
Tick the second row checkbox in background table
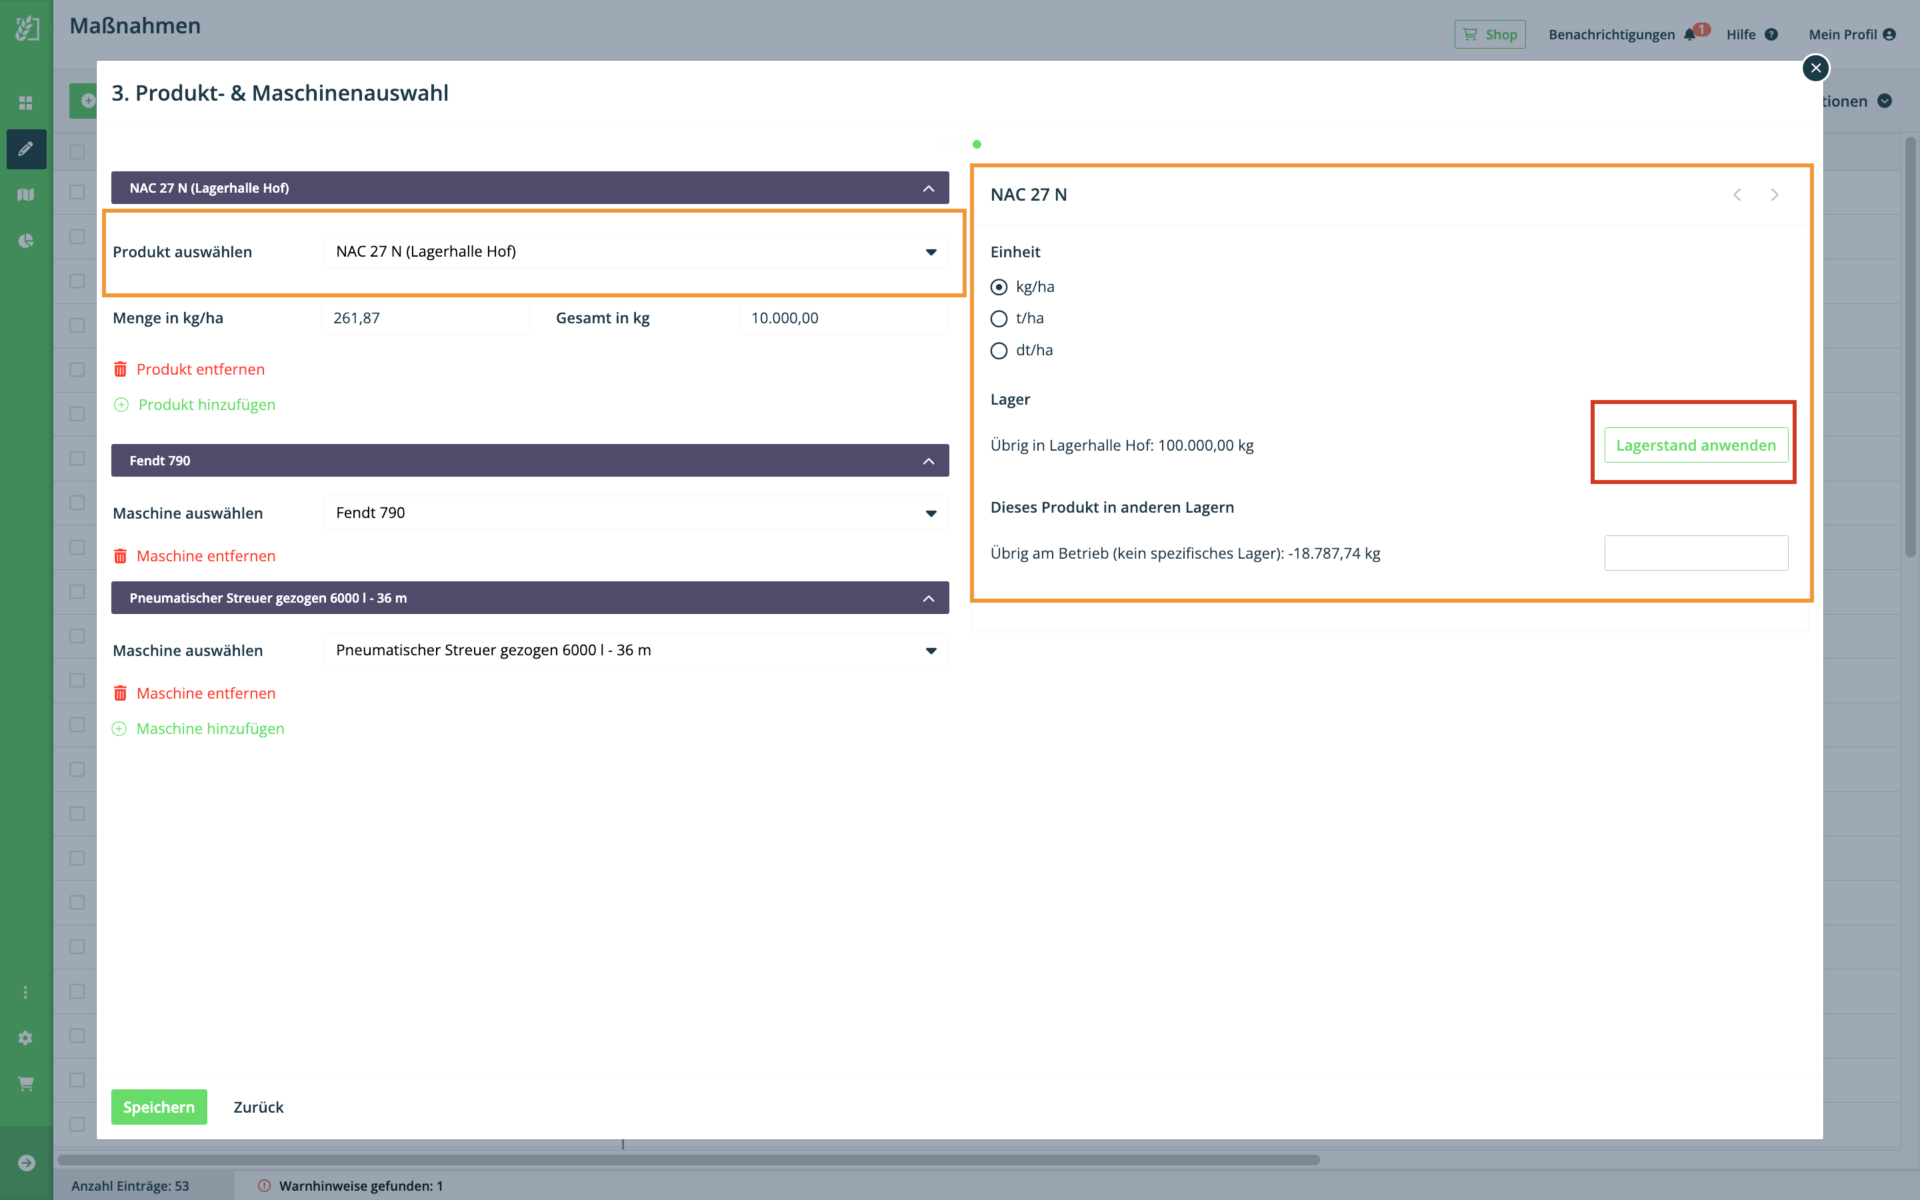77,237
